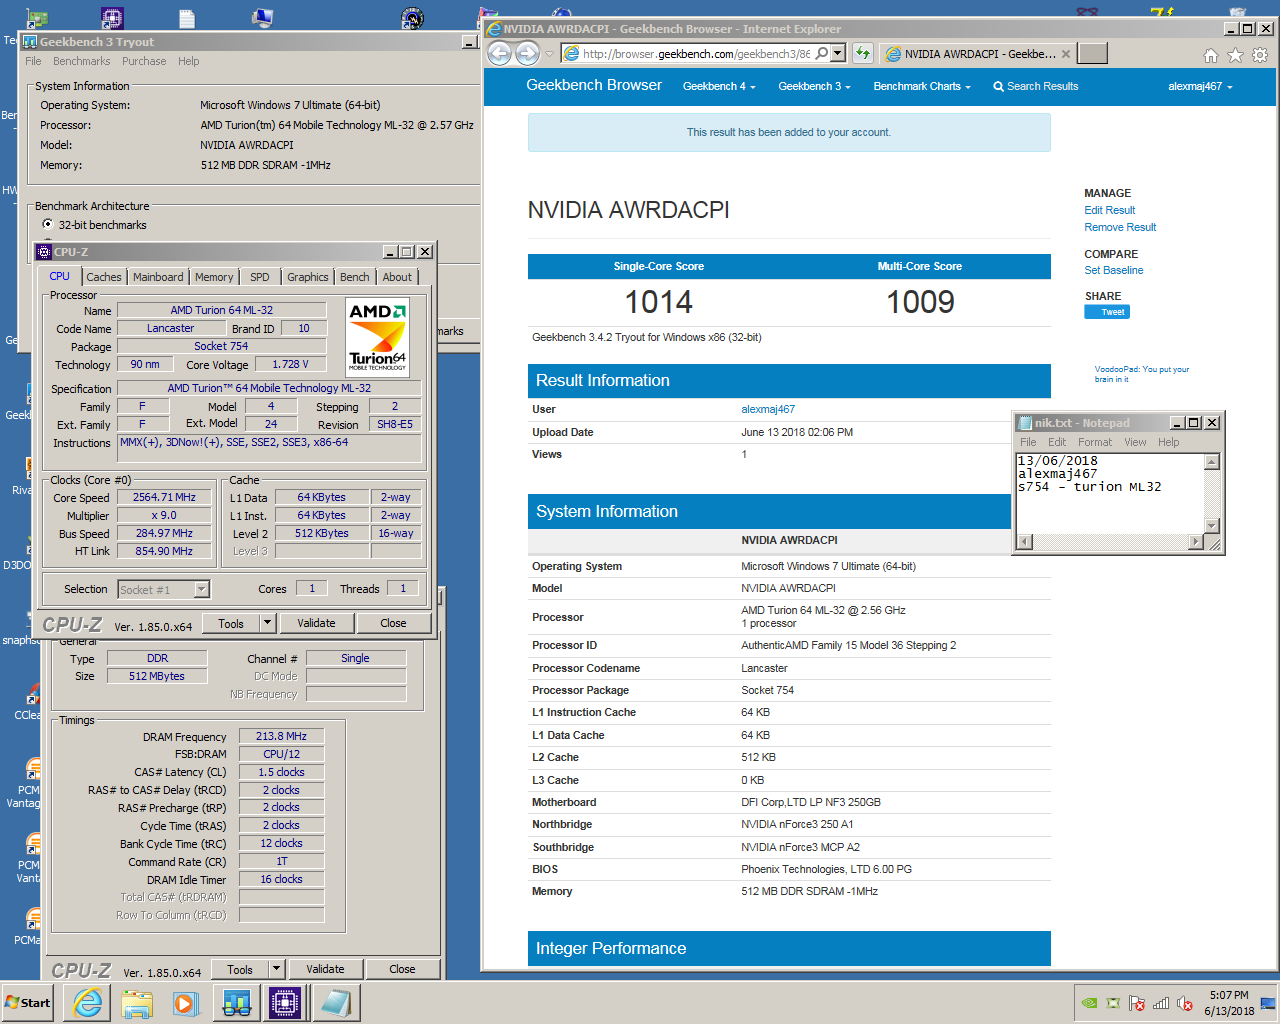This screenshot has width=1280, height=1024.
Task: Go forward in Internet Explorer
Action: [527, 54]
